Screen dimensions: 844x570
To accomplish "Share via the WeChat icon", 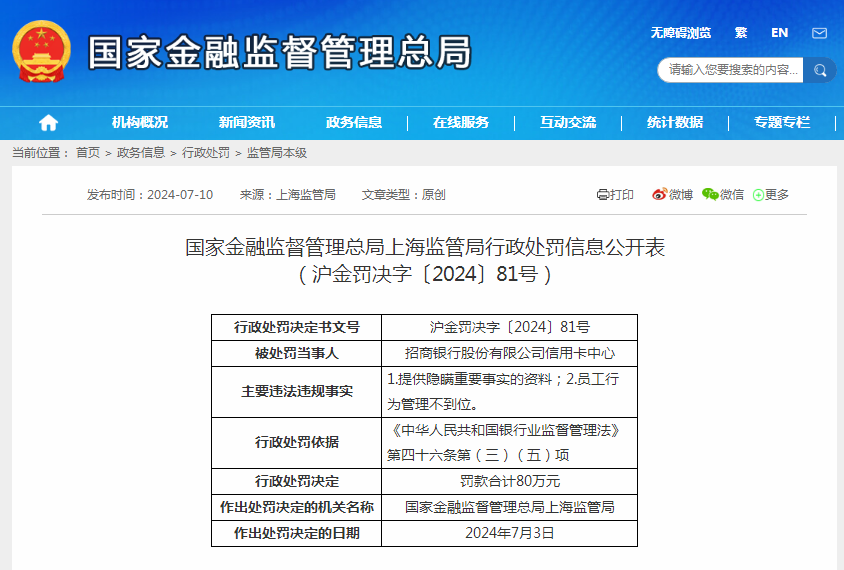I will tap(711, 194).
